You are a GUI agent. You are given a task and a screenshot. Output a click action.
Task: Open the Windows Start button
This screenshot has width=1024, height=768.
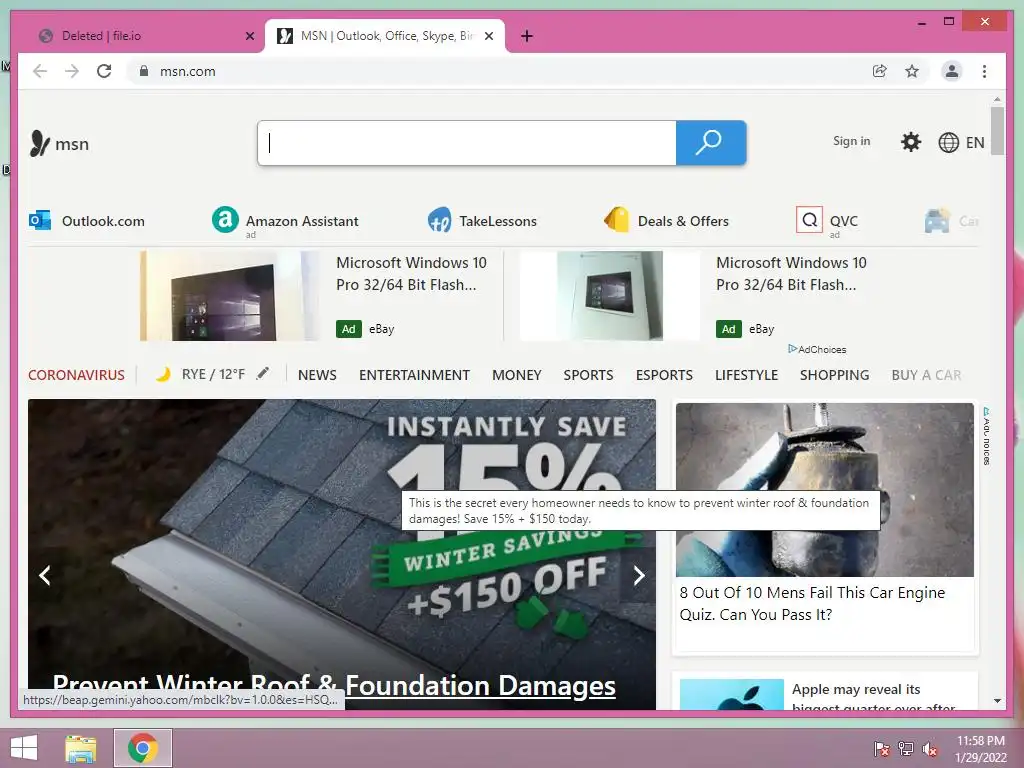tap(24, 748)
